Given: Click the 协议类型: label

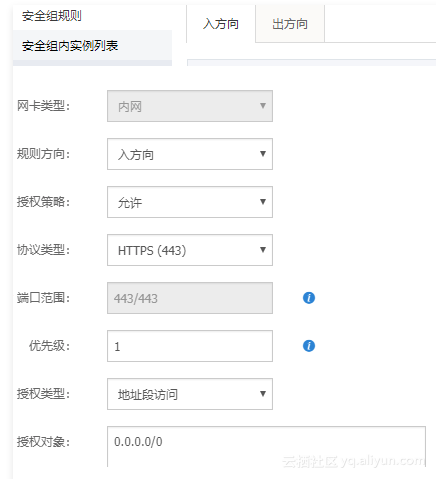Looking at the screenshot, I should 43,250.
